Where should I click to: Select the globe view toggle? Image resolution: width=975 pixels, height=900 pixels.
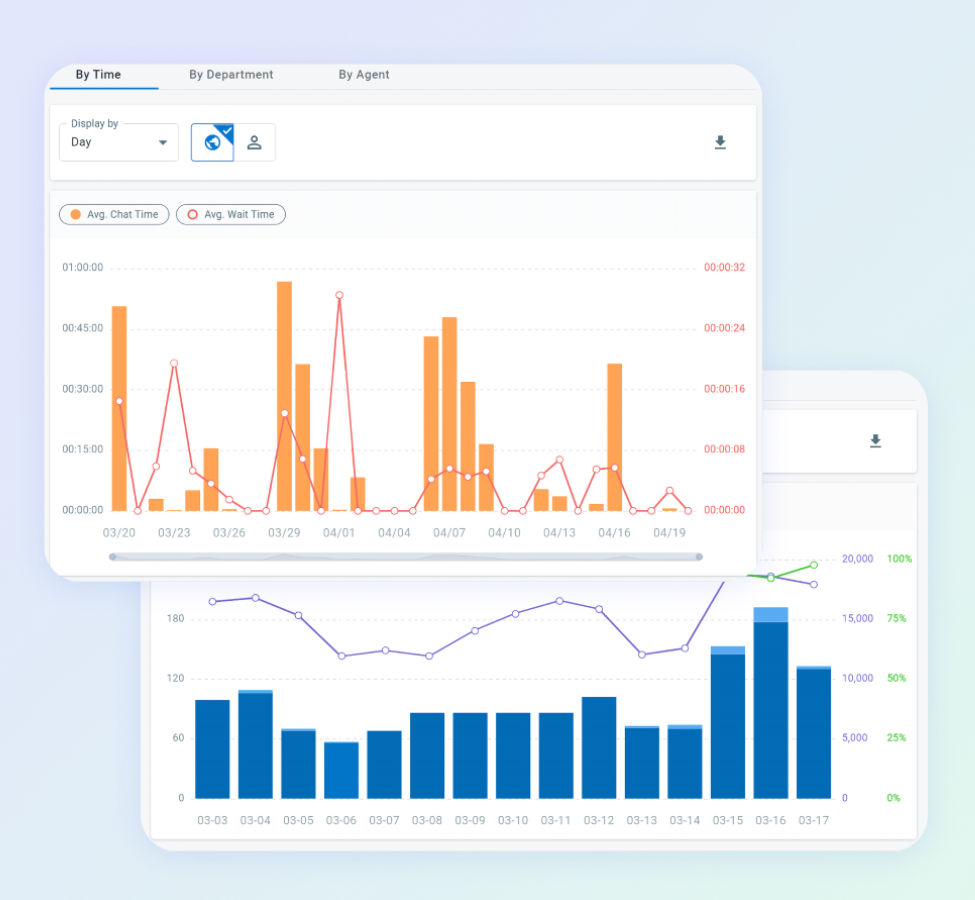click(x=213, y=142)
